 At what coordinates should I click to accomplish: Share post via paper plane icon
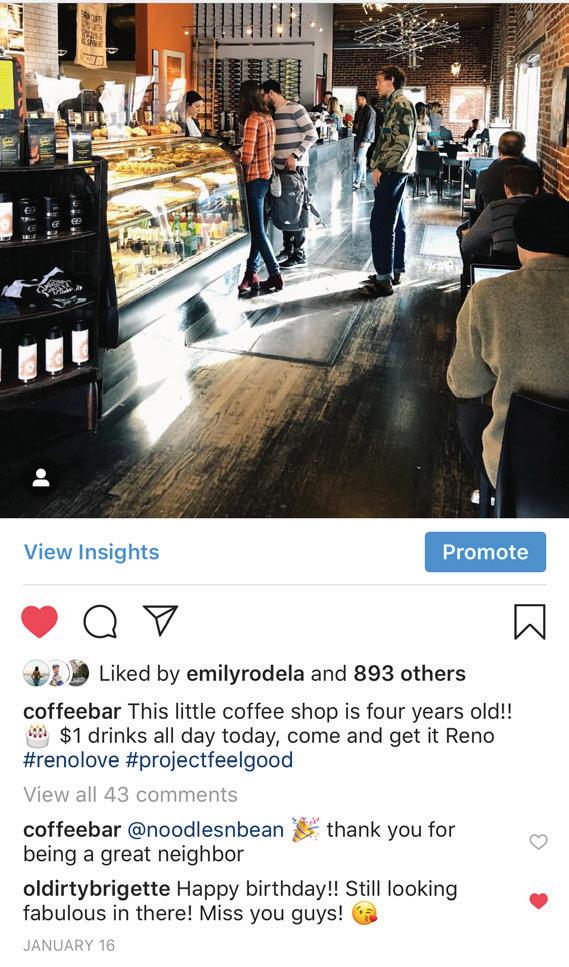coord(160,620)
